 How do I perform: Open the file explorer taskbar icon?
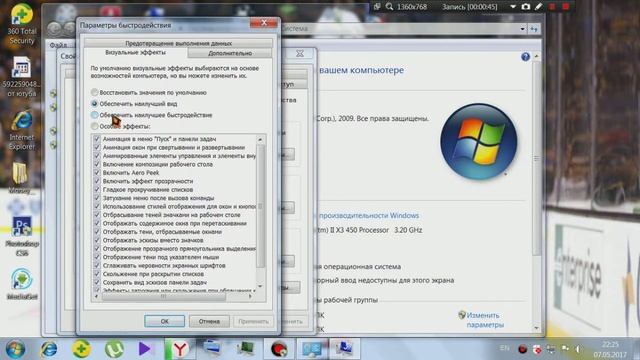point(212,349)
